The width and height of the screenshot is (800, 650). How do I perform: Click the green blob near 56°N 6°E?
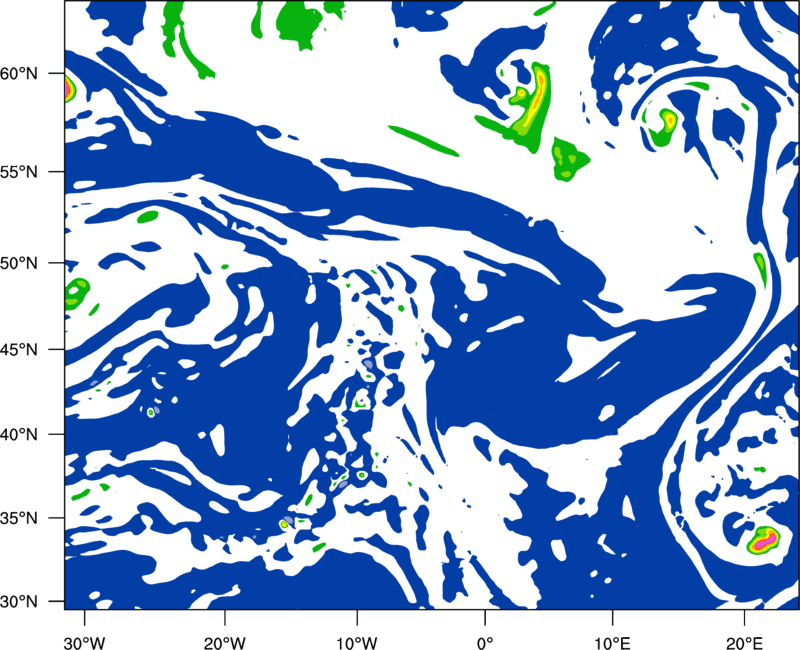click(569, 158)
